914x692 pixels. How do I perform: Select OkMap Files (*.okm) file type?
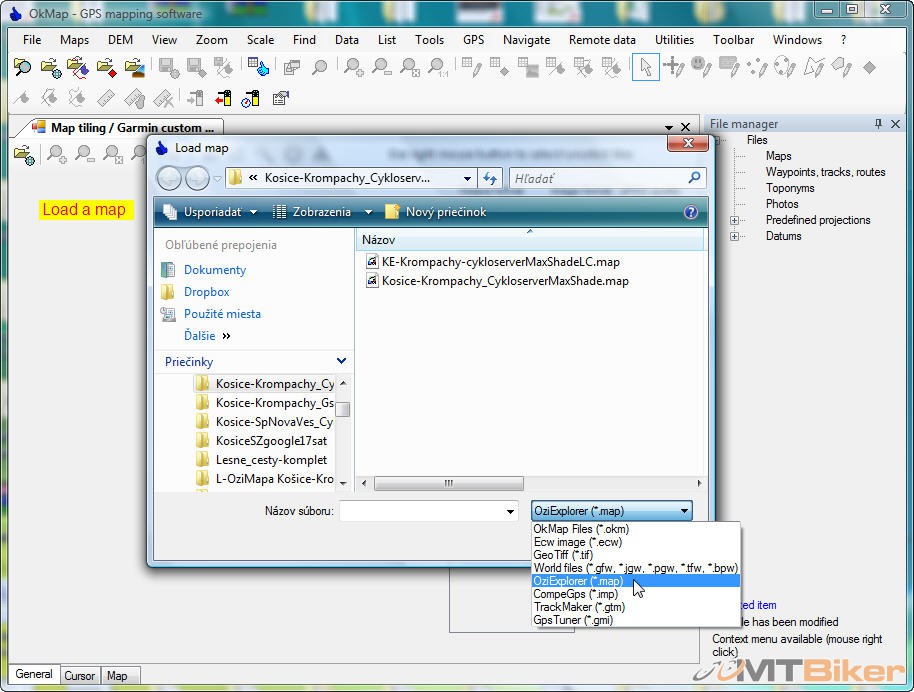point(580,529)
